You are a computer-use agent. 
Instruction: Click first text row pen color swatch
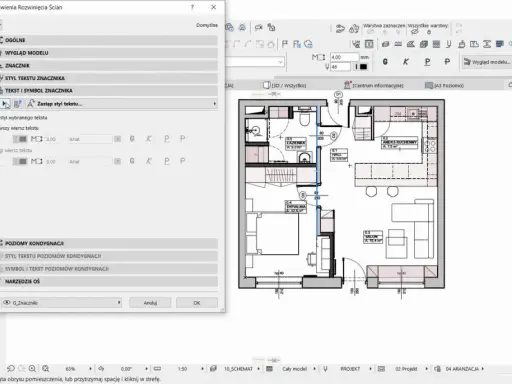(x=20, y=139)
